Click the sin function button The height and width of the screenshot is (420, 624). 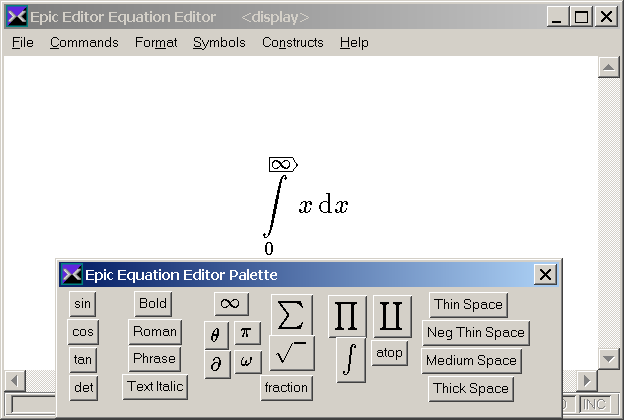pos(82,304)
